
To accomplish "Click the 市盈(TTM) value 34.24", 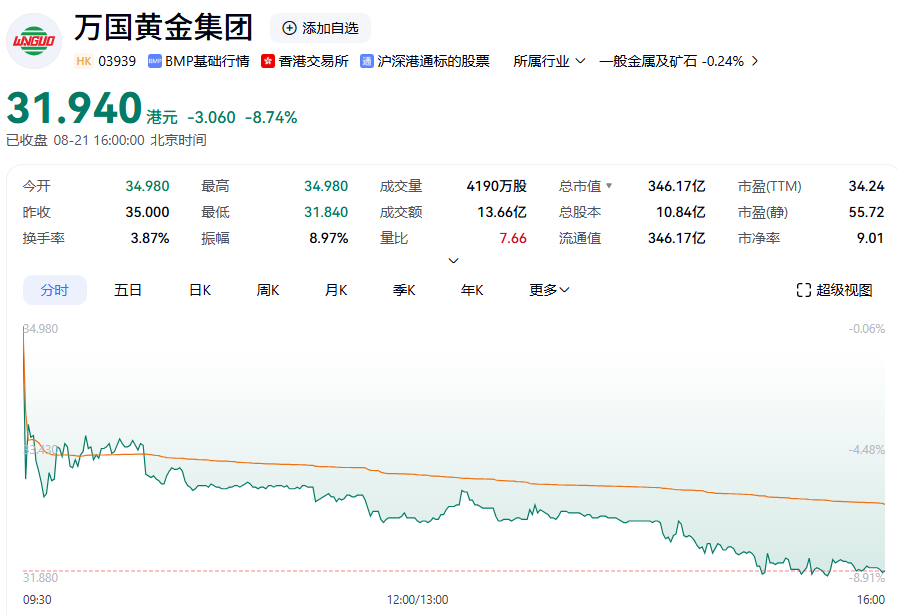I will 867,186.
